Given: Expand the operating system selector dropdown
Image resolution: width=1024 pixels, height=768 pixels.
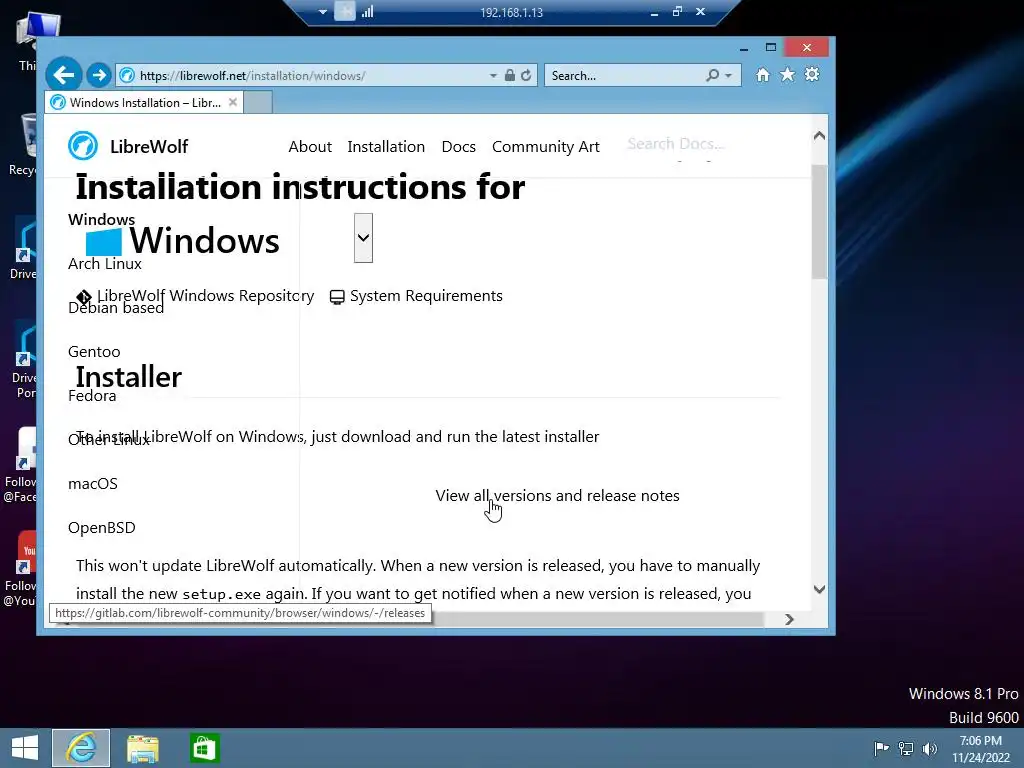Looking at the screenshot, I should click(363, 238).
